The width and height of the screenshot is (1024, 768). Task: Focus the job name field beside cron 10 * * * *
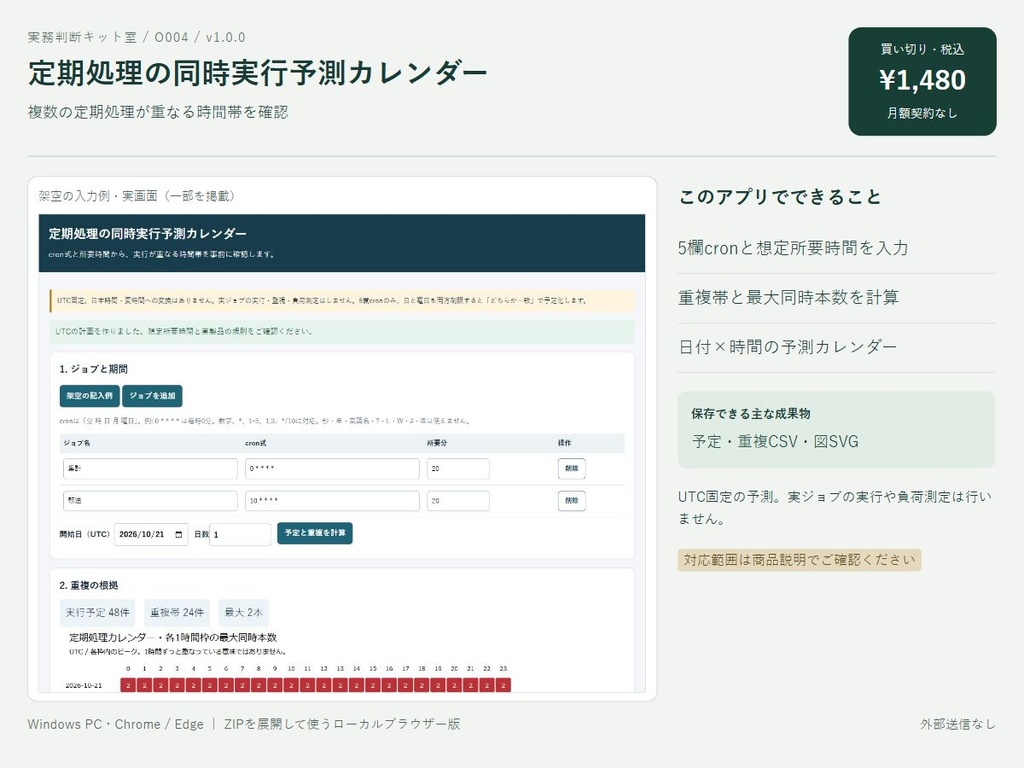click(x=150, y=500)
